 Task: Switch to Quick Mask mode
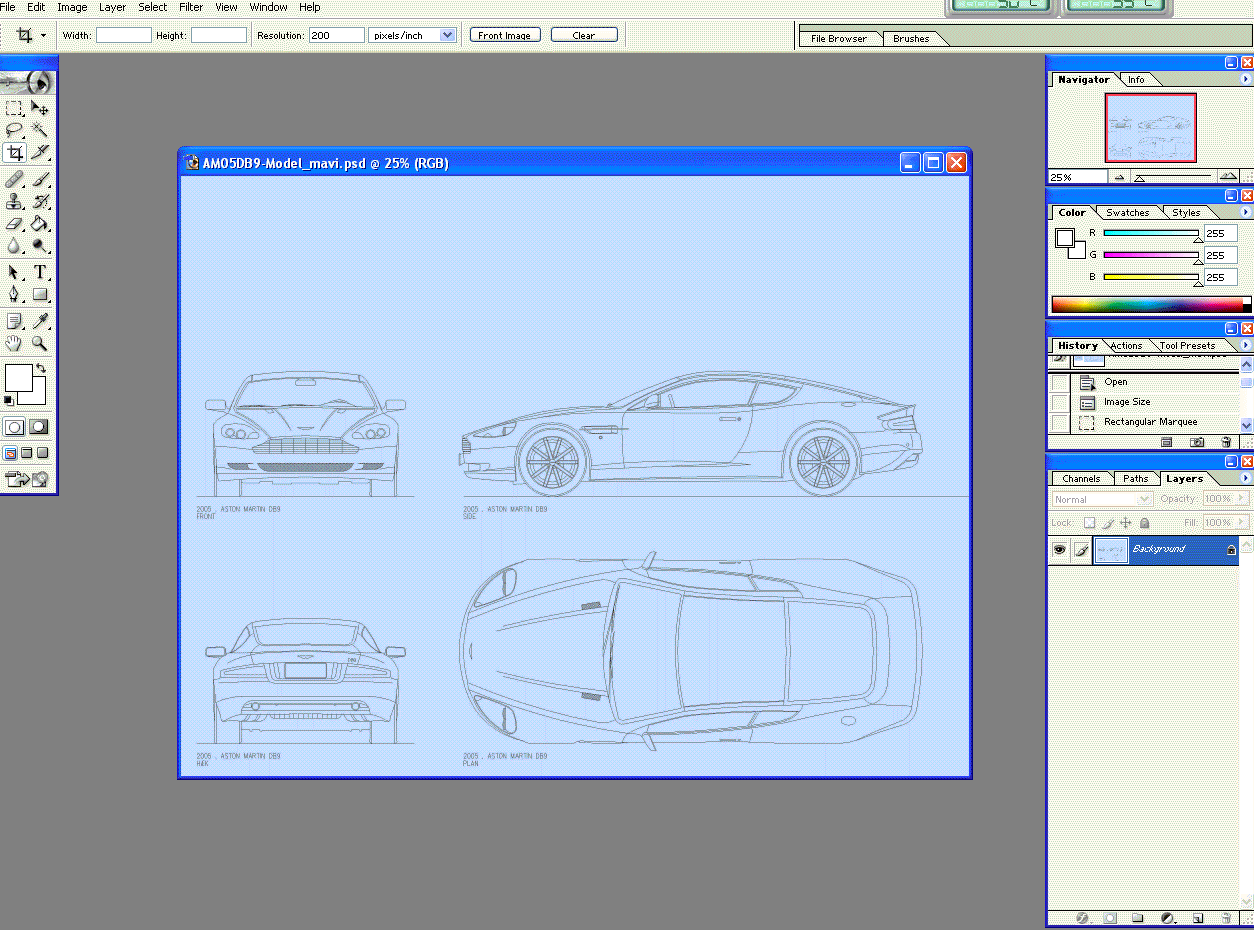pyautogui.click(x=39, y=427)
